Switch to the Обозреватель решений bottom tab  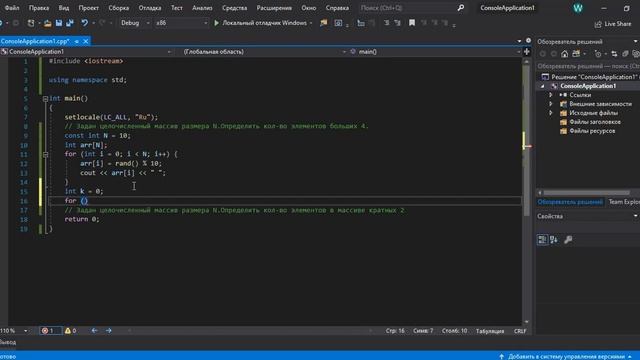tap(570, 202)
